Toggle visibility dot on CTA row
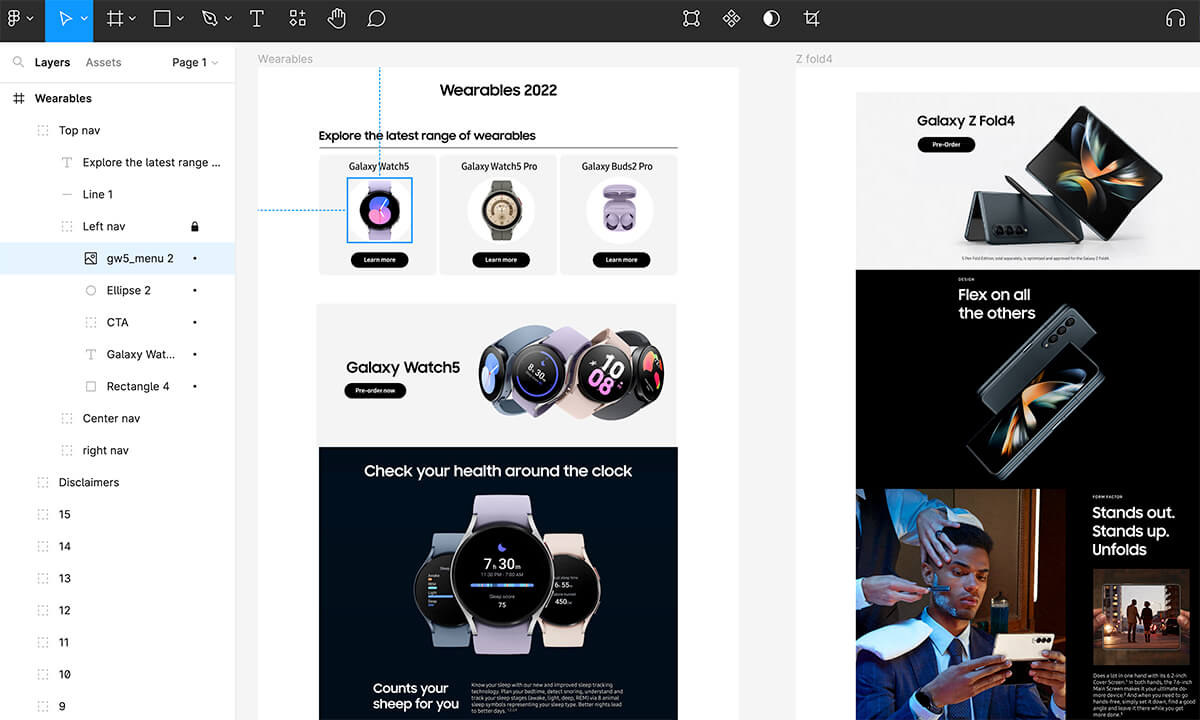The width and height of the screenshot is (1200, 720). click(195, 322)
